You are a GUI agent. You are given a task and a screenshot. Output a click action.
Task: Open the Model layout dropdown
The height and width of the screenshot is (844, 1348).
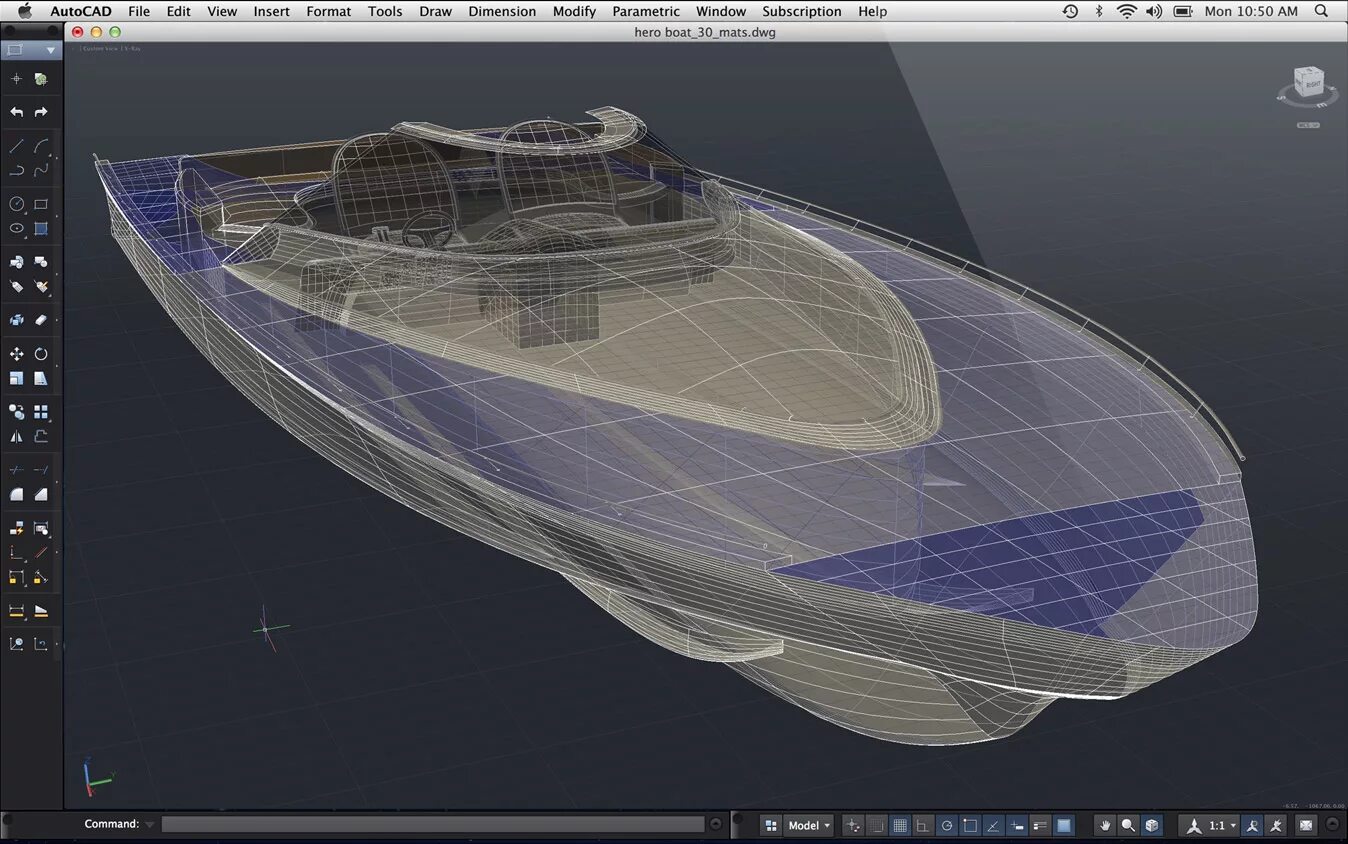809,825
